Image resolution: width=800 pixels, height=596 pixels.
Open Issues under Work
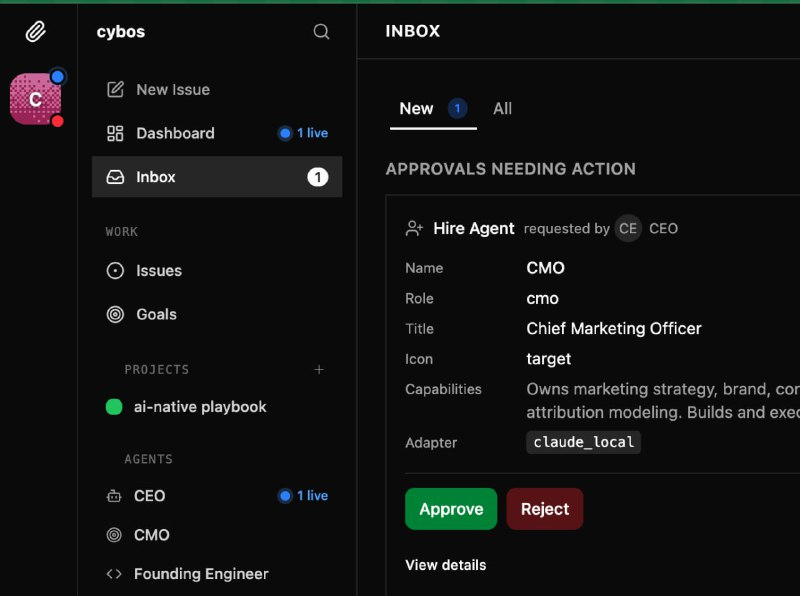coord(158,271)
